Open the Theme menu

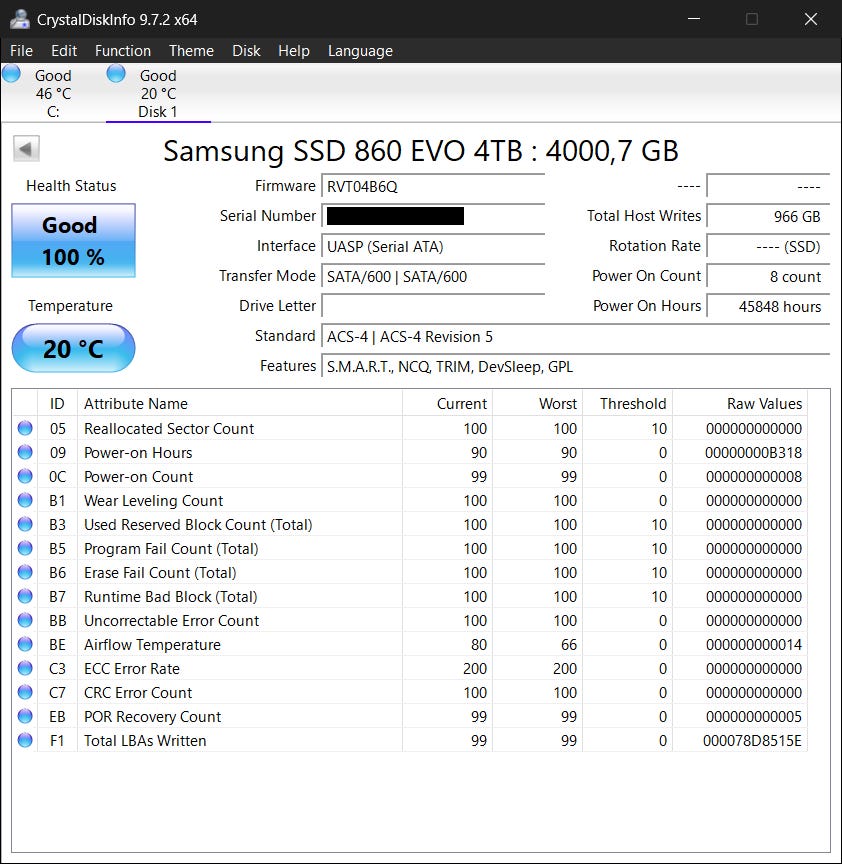click(191, 51)
